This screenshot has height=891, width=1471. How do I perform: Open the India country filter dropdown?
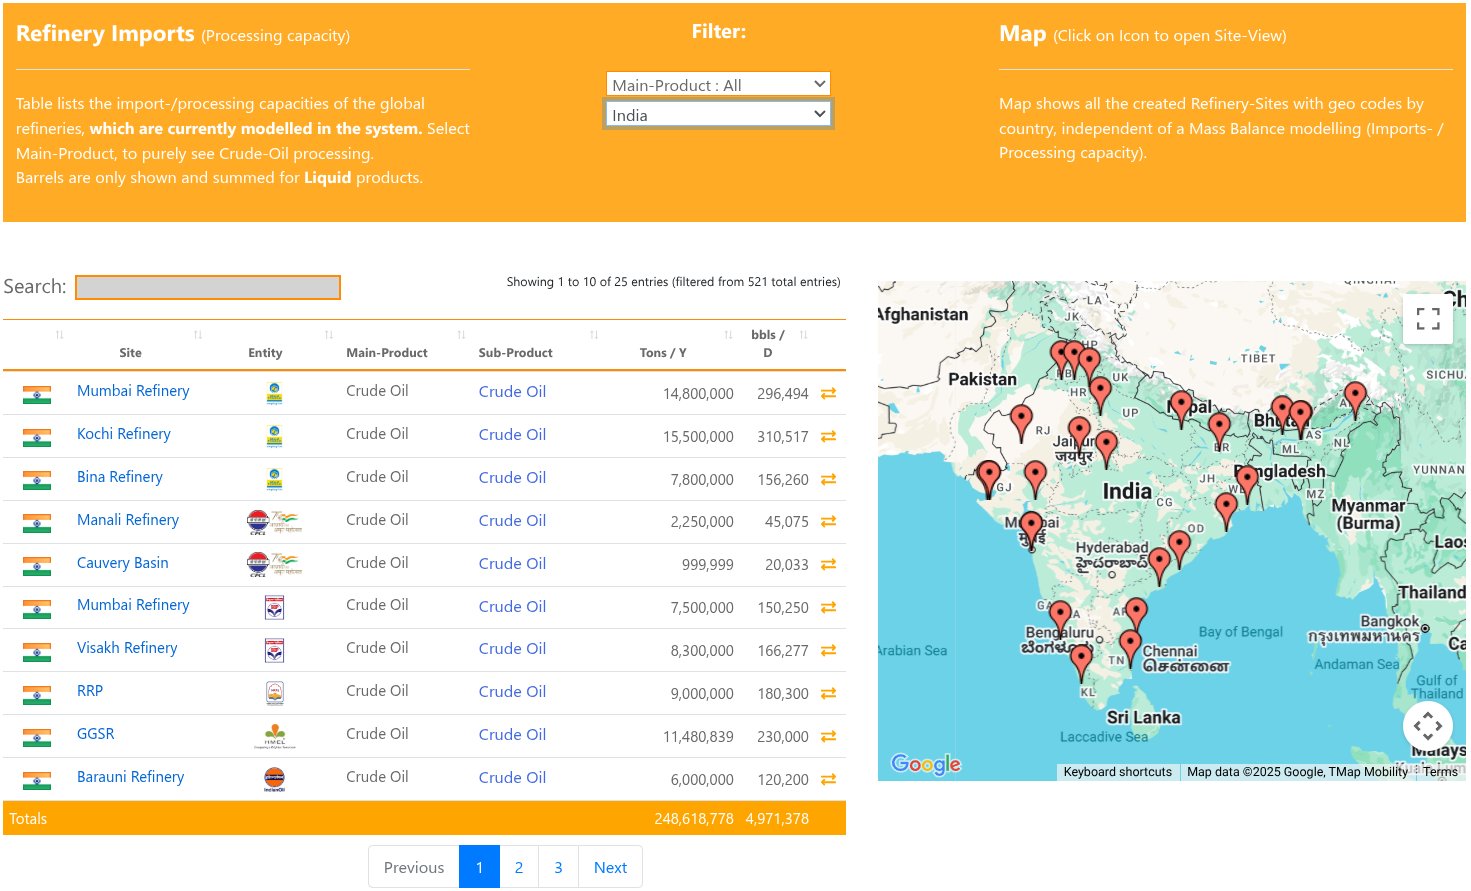coord(718,115)
